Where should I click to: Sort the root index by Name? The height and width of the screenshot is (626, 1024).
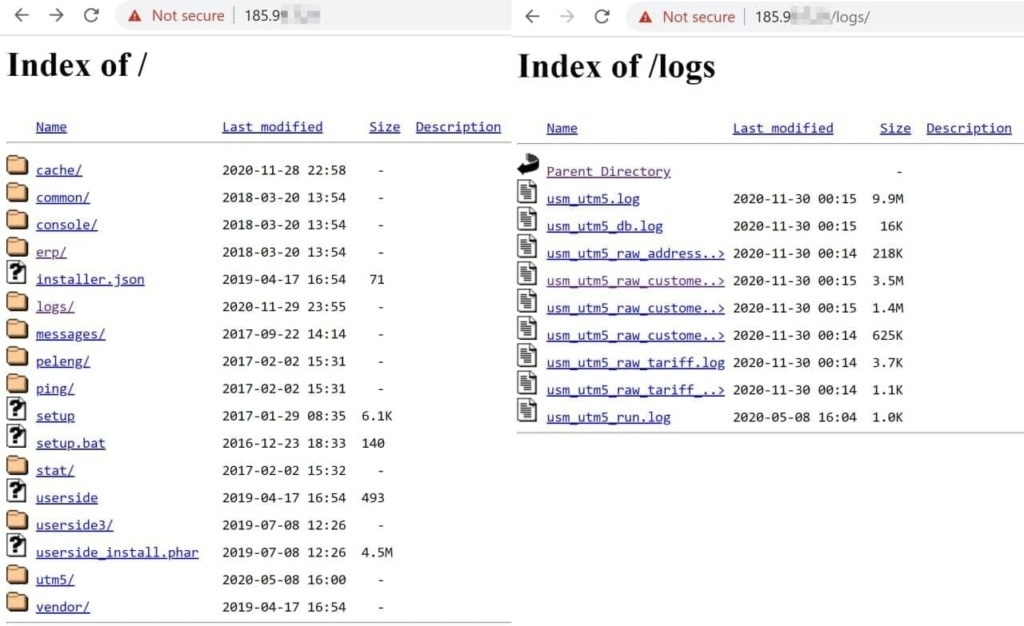(51, 127)
